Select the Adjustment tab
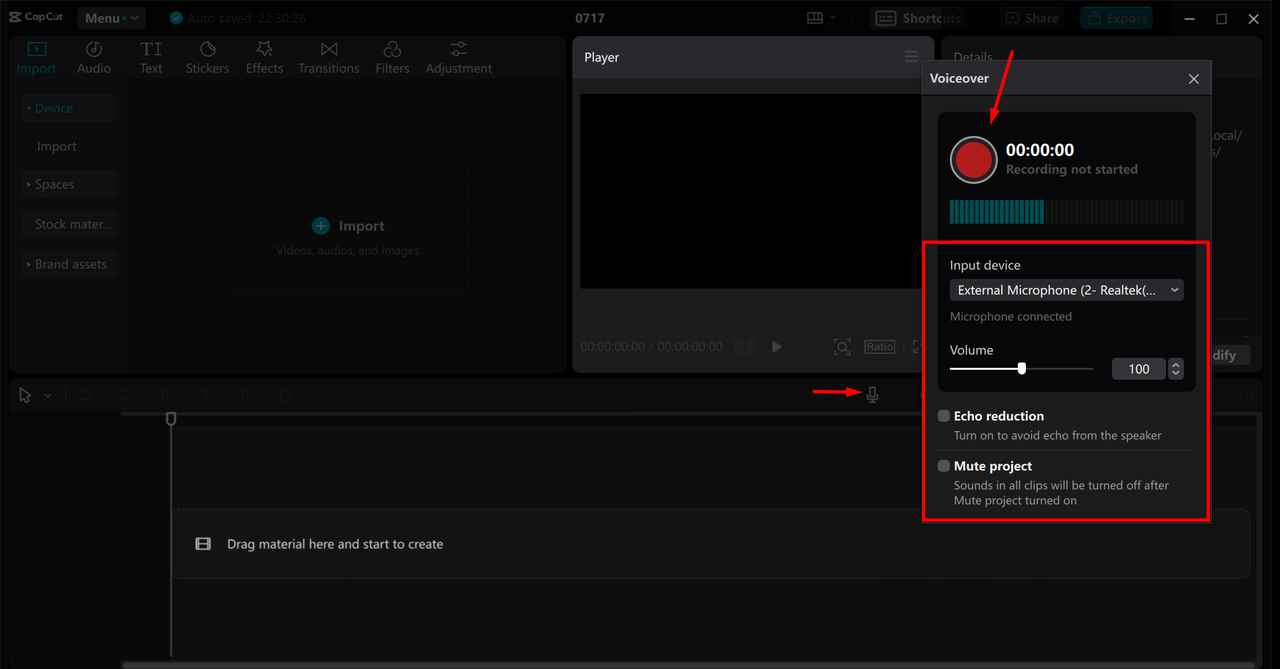This screenshot has height=669, width=1280. 459,58
